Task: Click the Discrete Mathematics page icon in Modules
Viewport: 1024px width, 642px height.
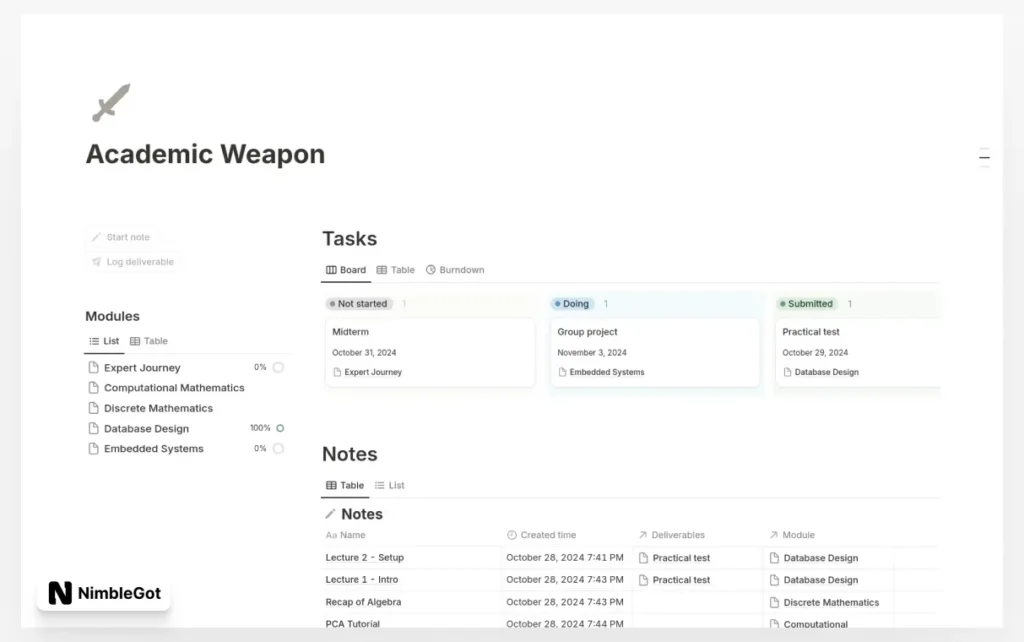Action: (93, 408)
